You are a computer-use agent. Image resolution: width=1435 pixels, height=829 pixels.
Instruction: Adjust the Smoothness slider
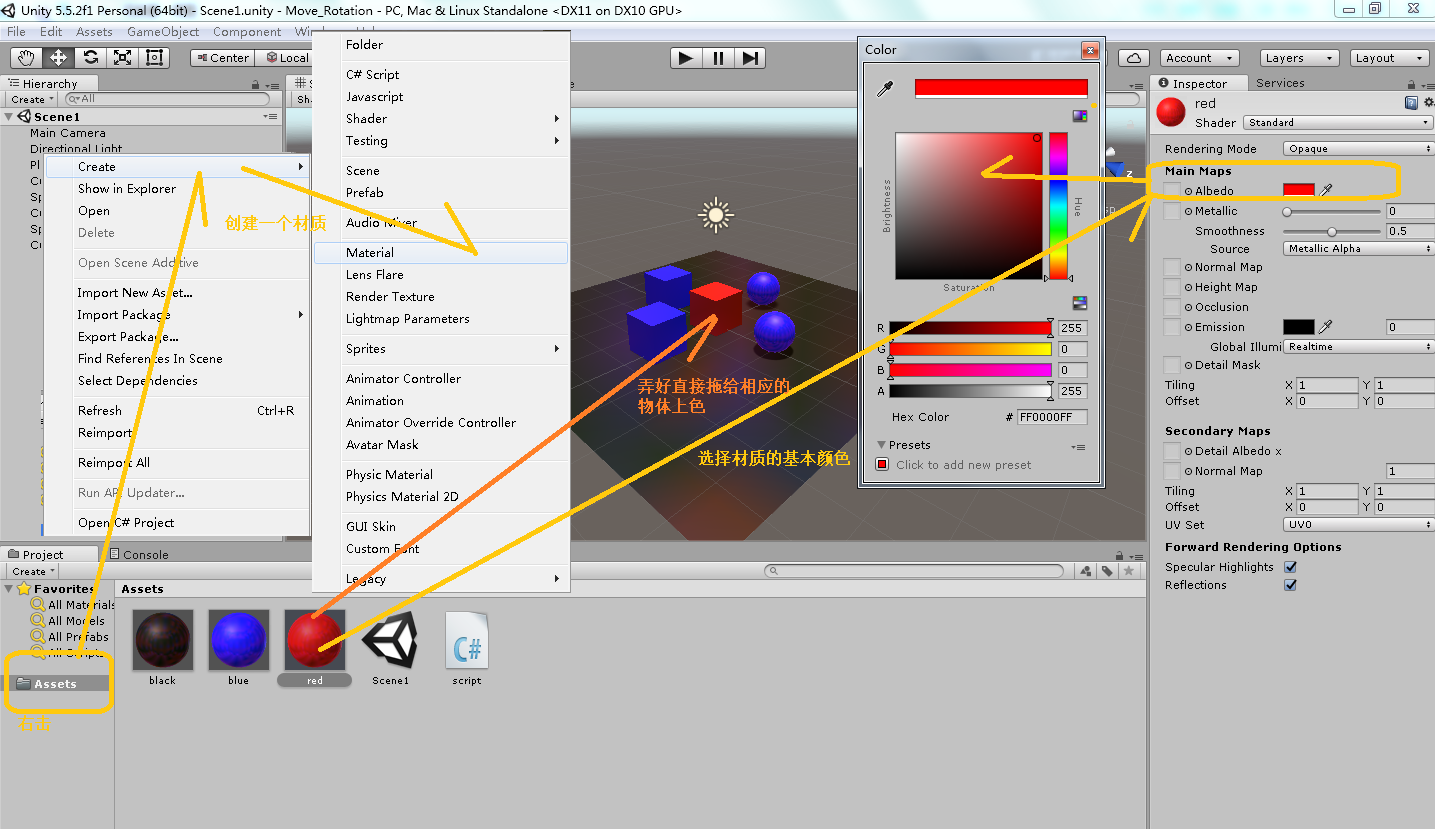(x=1332, y=231)
